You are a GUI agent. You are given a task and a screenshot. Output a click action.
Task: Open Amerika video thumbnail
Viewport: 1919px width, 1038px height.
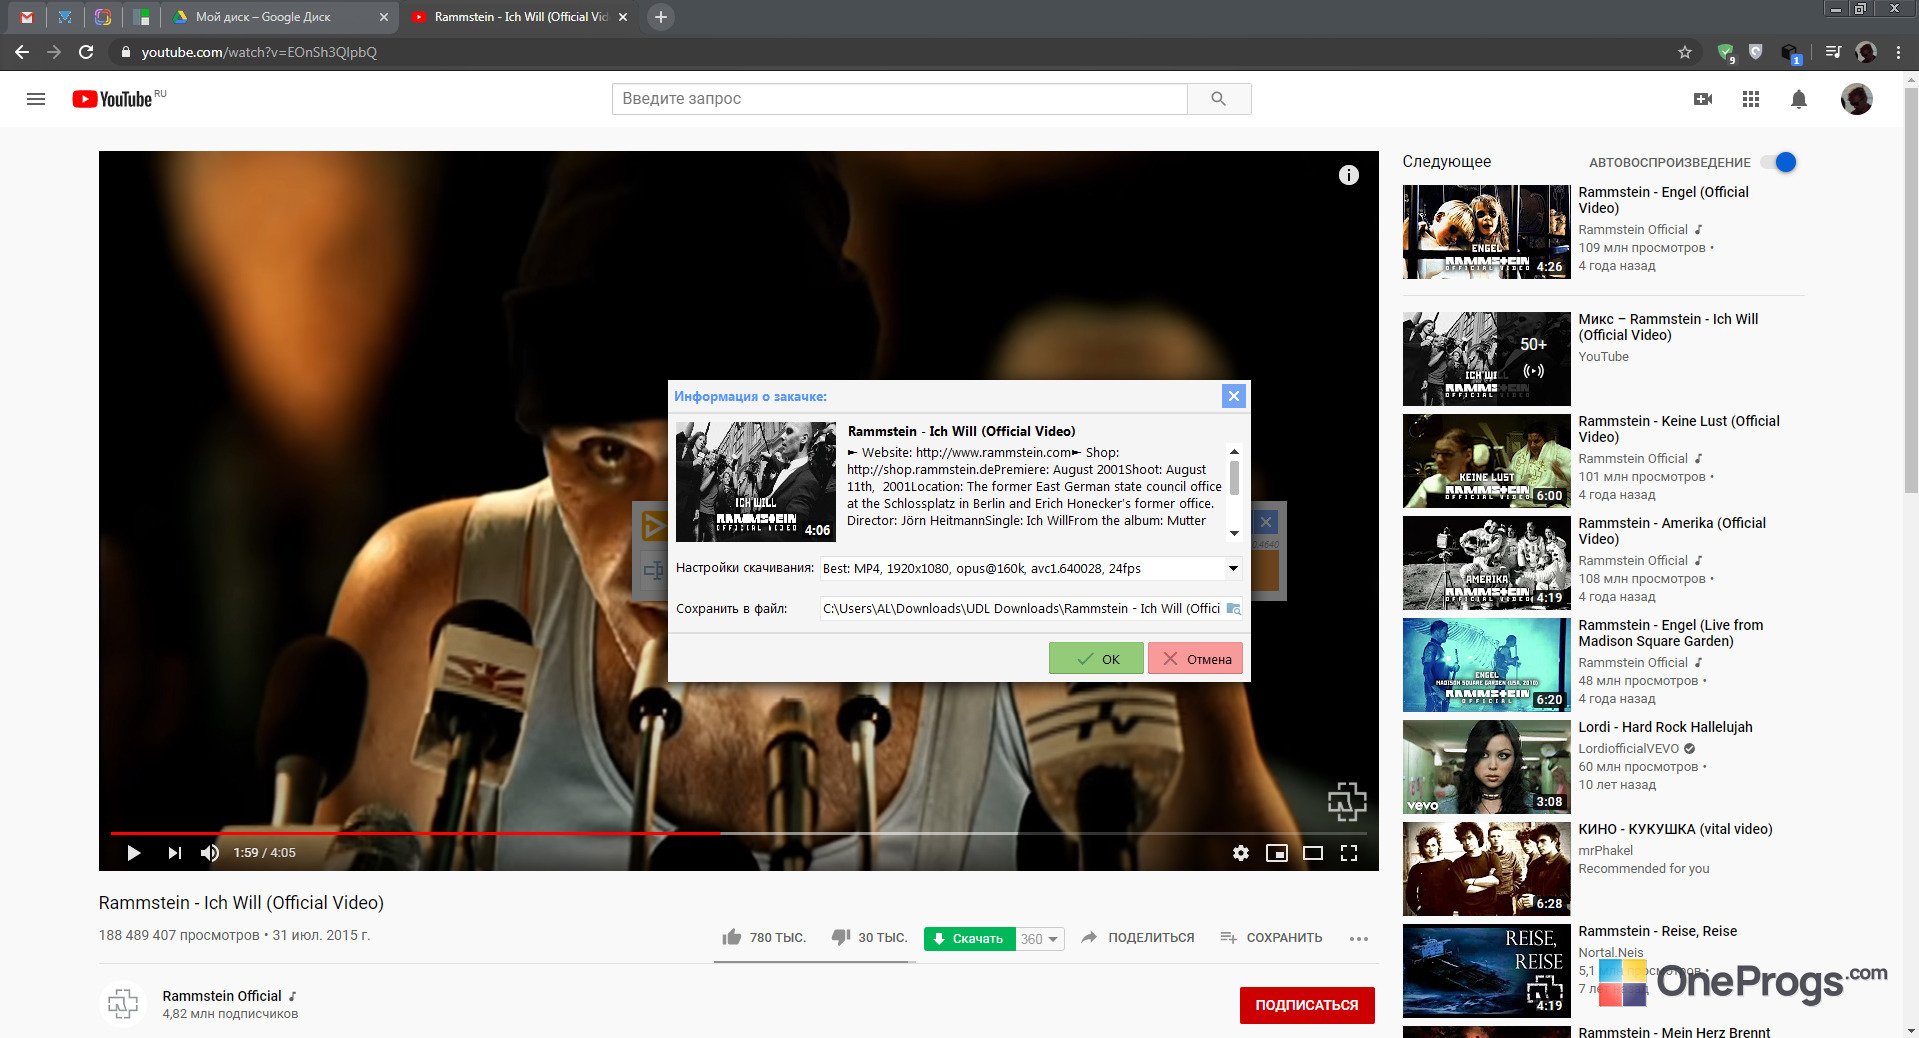pyautogui.click(x=1486, y=563)
